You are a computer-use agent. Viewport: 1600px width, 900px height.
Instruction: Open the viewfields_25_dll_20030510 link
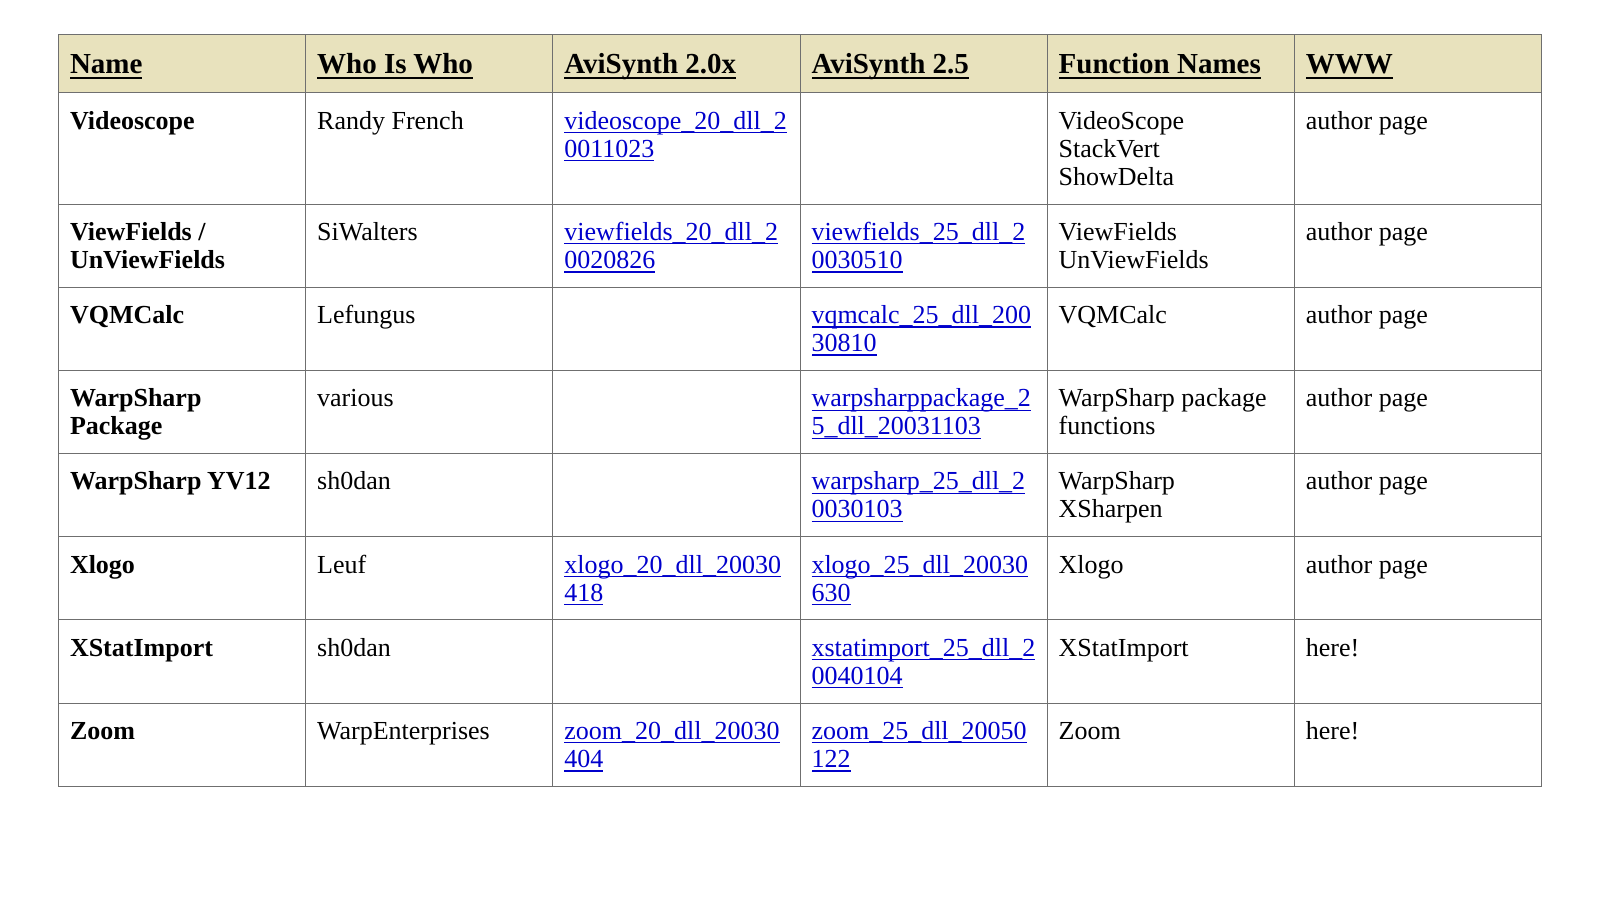918,246
